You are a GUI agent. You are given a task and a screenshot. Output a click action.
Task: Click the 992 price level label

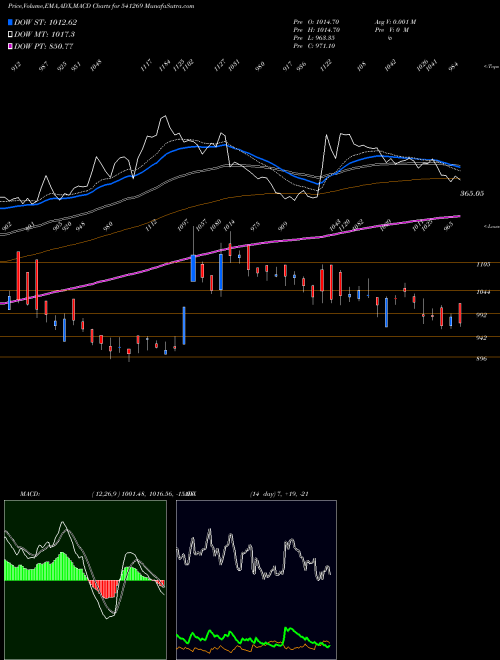tap(482, 314)
